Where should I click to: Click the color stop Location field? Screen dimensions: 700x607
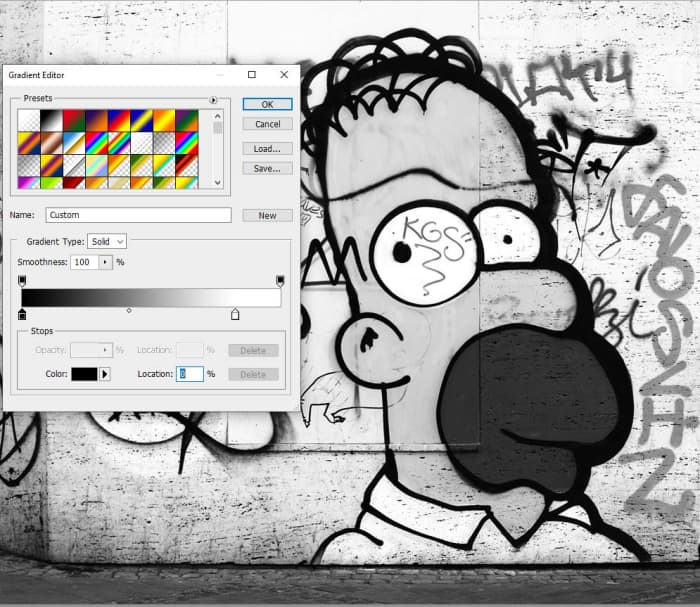point(190,374)
